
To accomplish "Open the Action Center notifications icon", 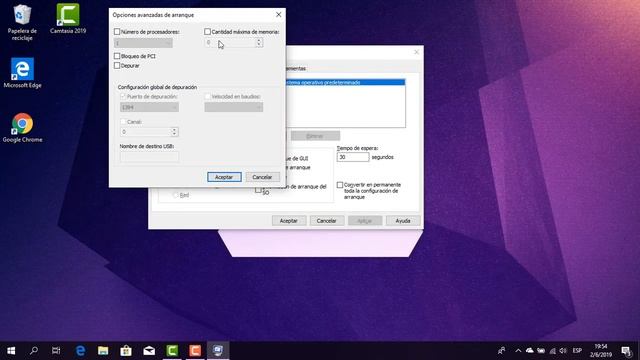I will (x=626, y=351).
